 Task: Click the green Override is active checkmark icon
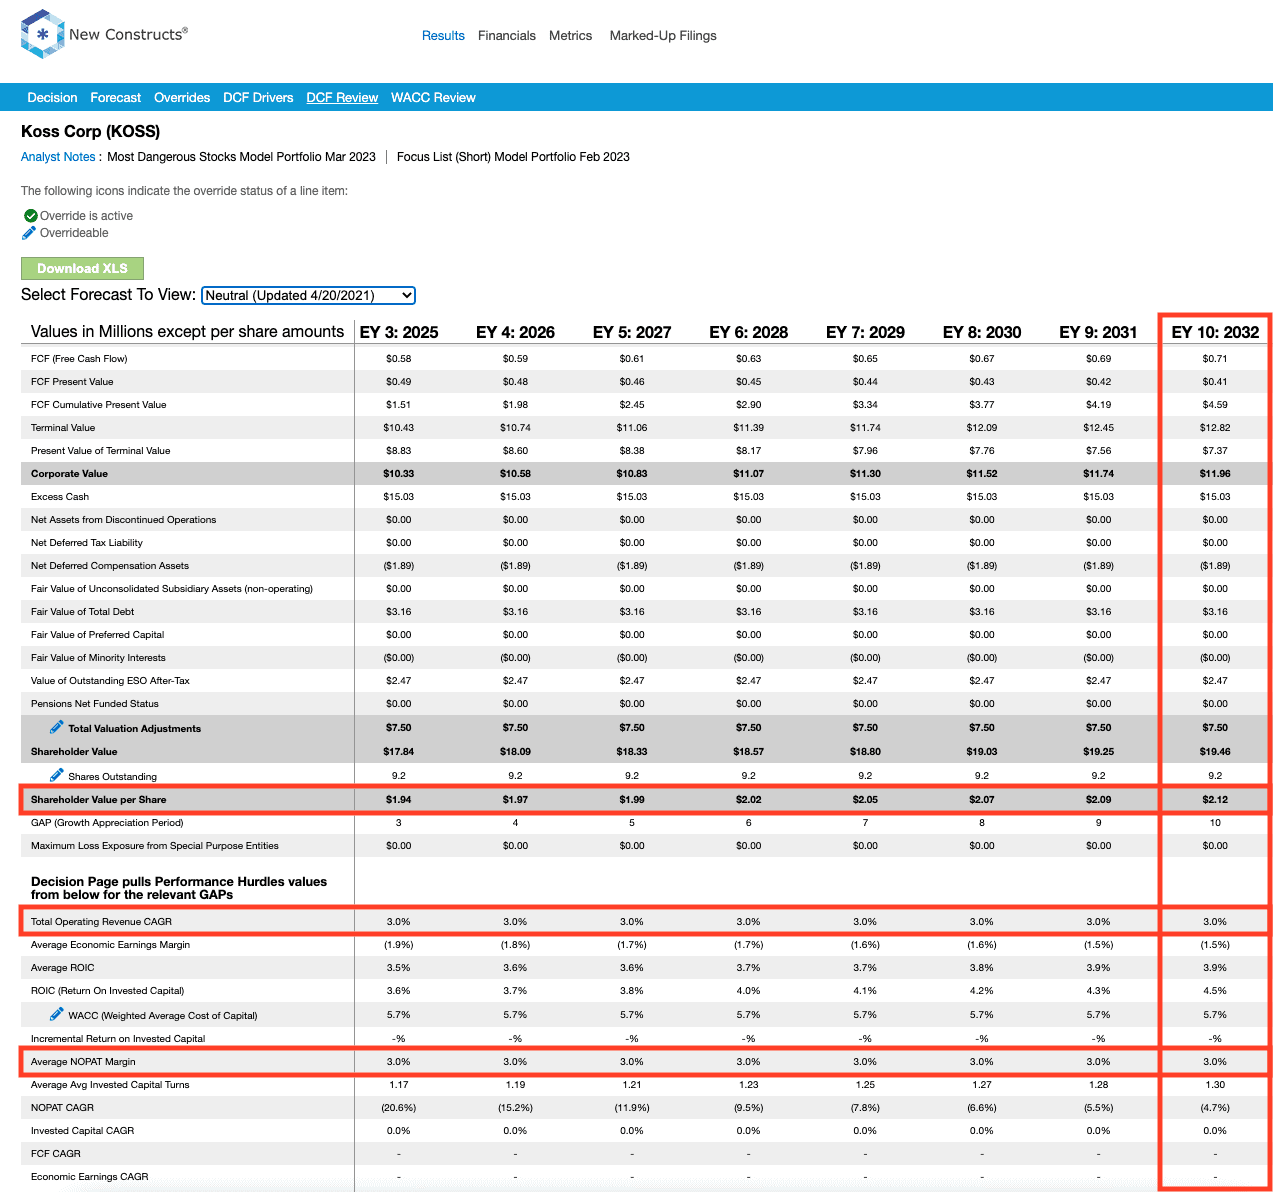click(30, 216)
